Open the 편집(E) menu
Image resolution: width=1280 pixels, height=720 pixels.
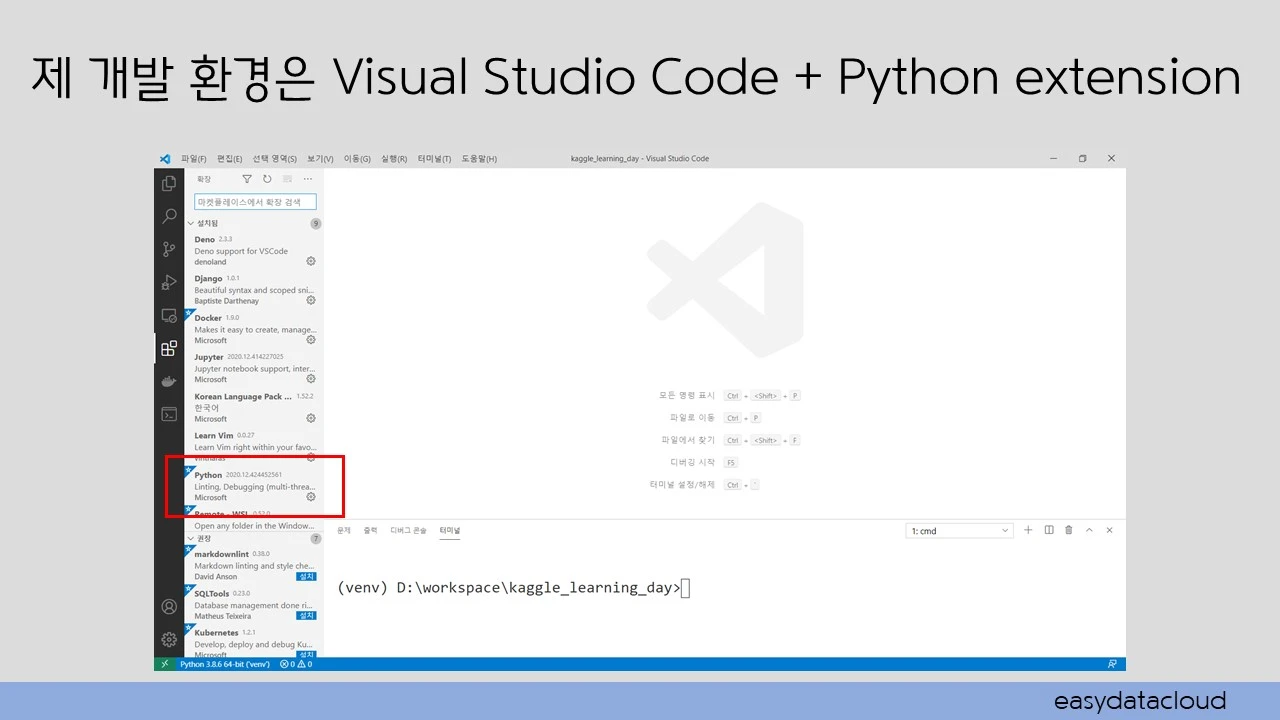230,158
